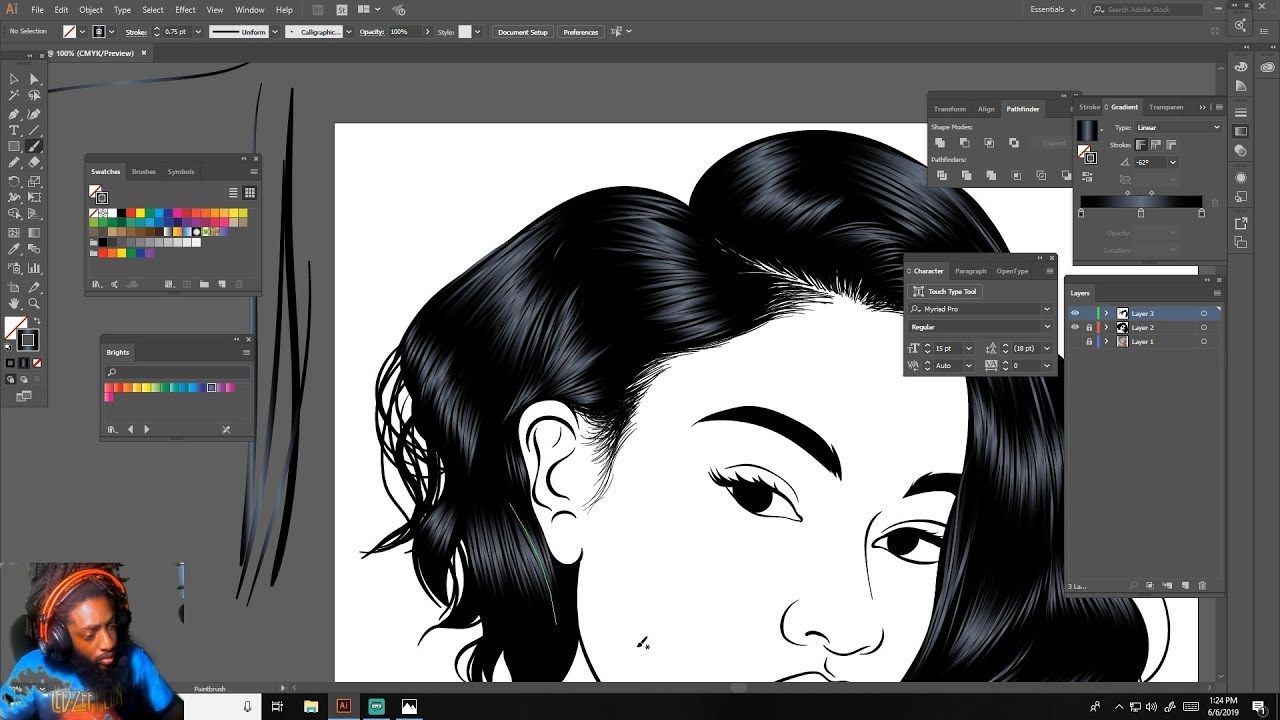
Task: Select the Eyedropper tool
Action: [x=14, y=250]
